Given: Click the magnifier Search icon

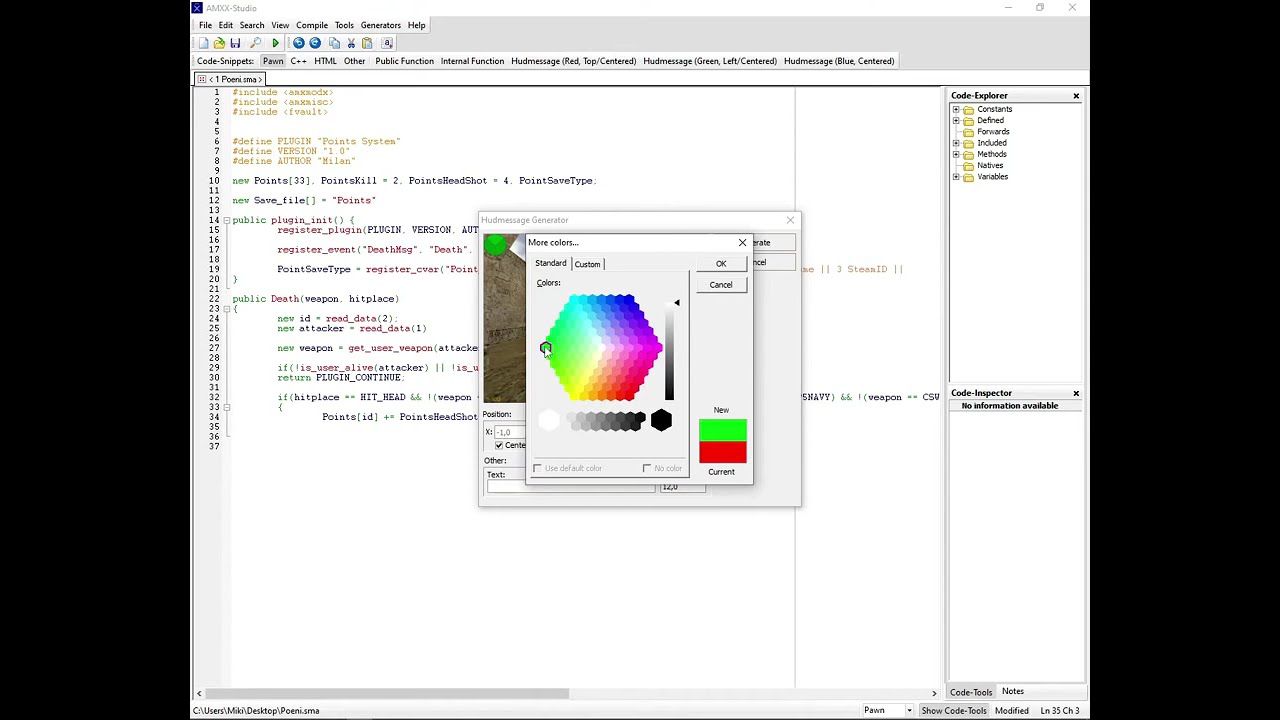Looking at the screenshot, I should click(x=255, y=43).
